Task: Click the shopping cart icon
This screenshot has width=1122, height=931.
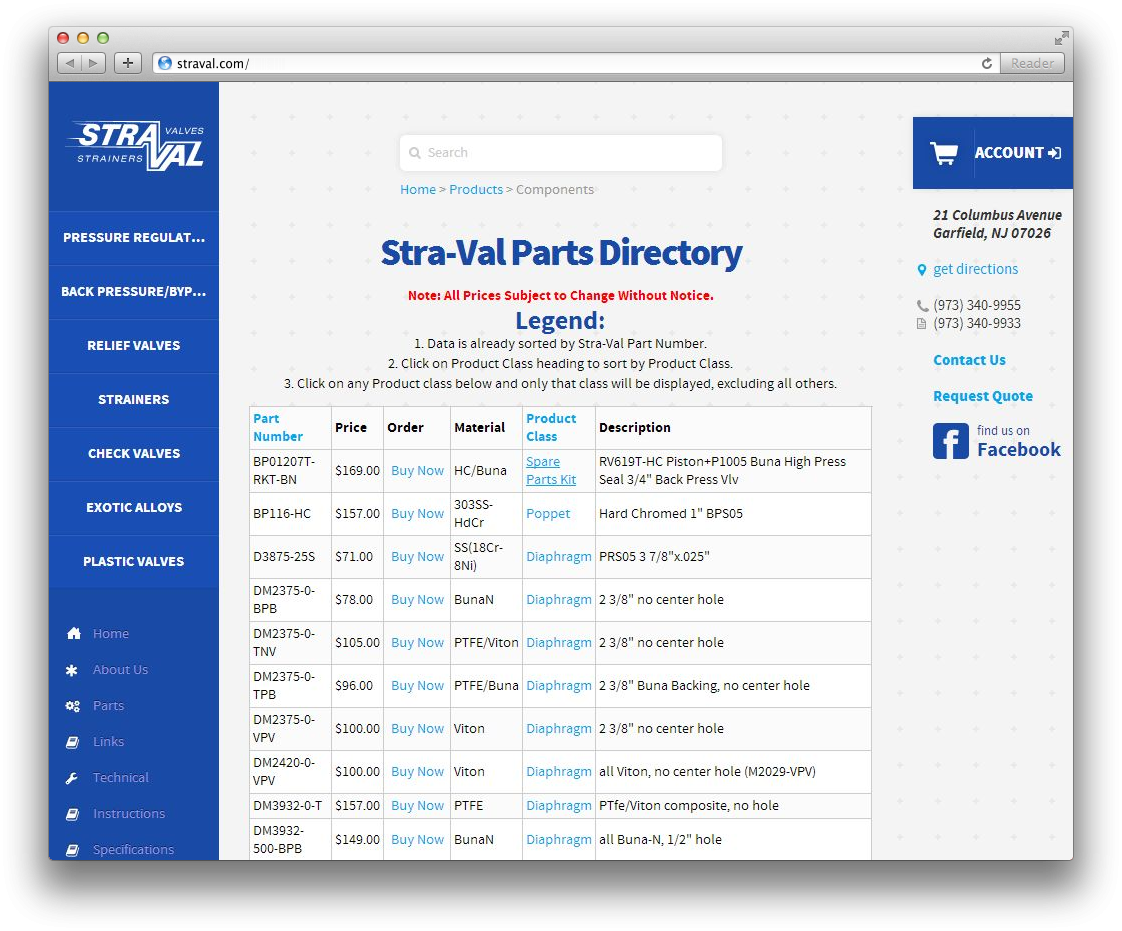Action: [943, 153]
